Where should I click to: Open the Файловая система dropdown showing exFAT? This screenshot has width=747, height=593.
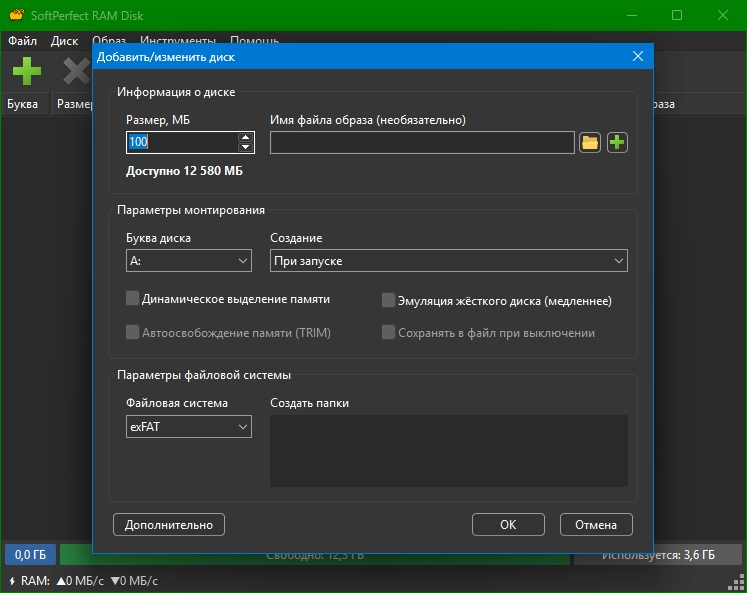(189, 427)
